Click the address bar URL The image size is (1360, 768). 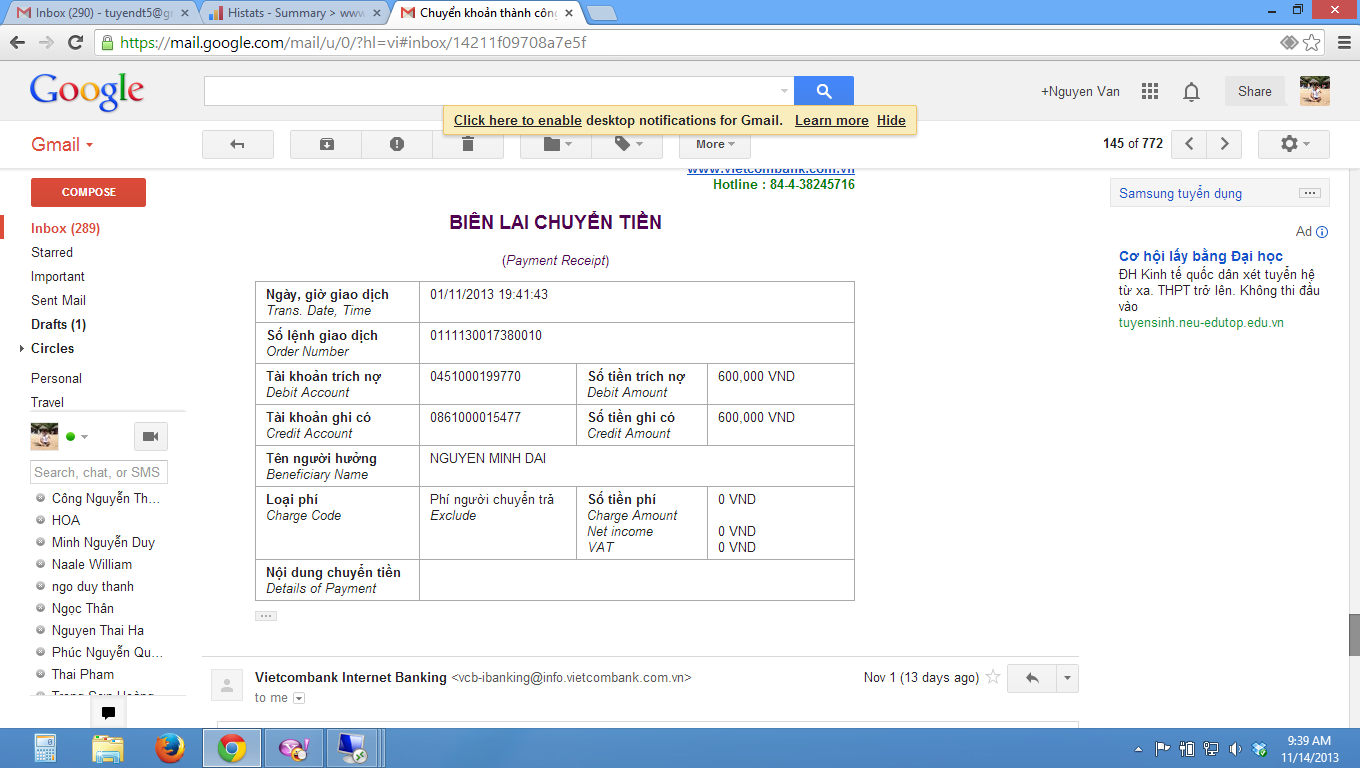click(353, 43)
